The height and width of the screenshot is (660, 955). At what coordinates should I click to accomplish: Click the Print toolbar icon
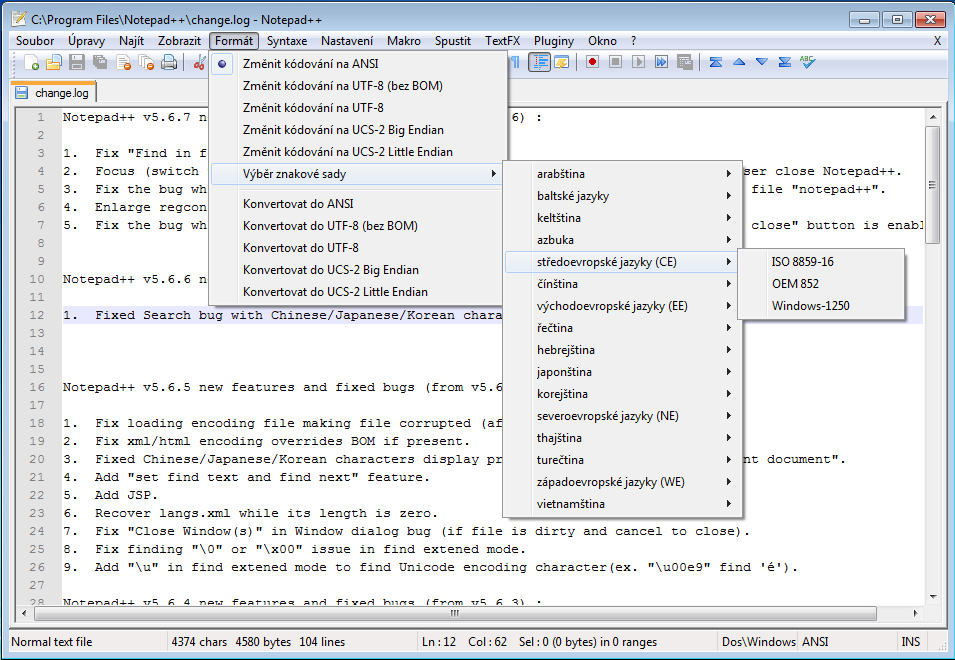[x=169, y=62]
